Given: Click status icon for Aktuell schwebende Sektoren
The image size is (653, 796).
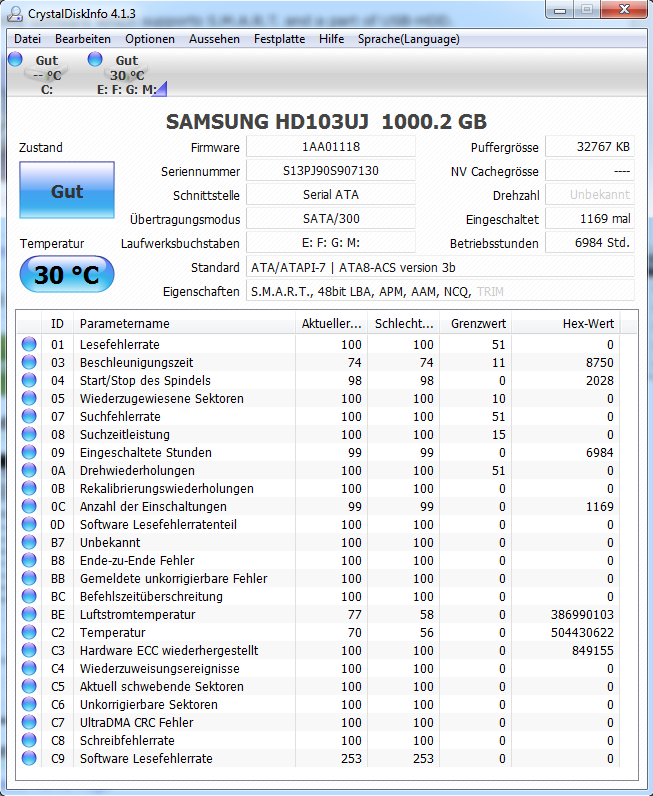Looking at the screenshot, I should pos(29,686).
